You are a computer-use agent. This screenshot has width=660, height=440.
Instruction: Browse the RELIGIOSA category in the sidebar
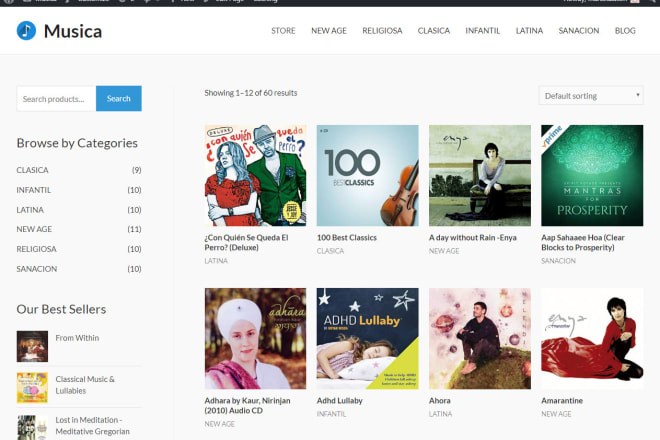pyautogui.click(x=36, y=249)
